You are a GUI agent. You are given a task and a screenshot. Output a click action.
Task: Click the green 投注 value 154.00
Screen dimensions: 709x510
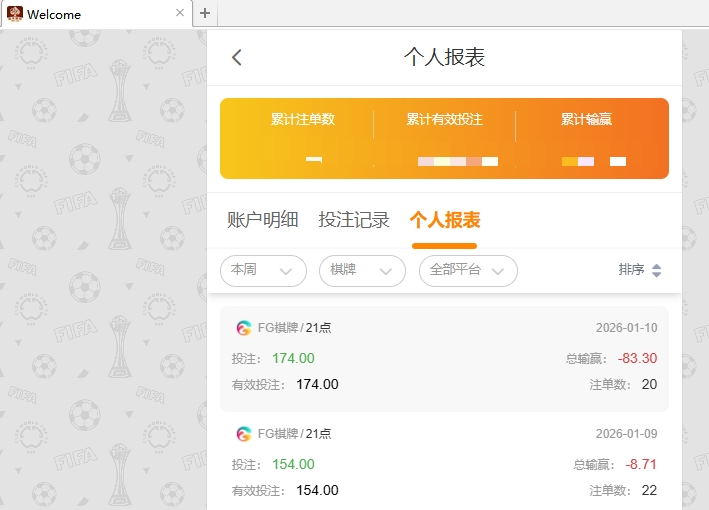coord(293,464)
